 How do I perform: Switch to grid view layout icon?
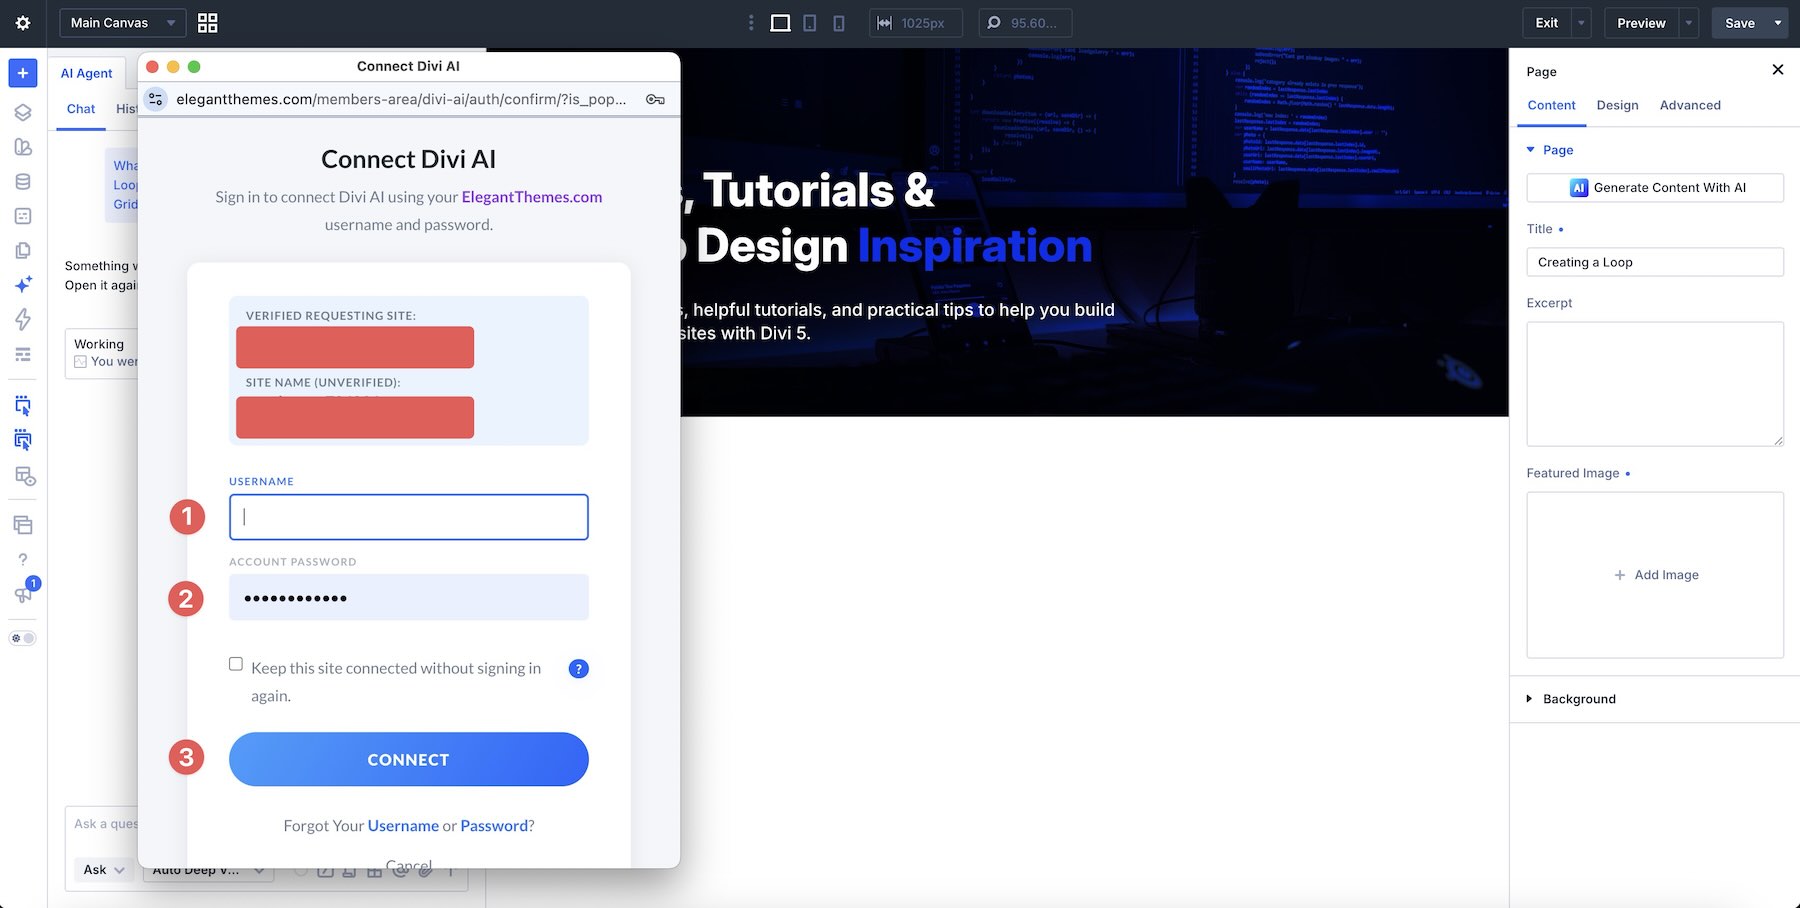pyautogui.click(x=208, y=23)
